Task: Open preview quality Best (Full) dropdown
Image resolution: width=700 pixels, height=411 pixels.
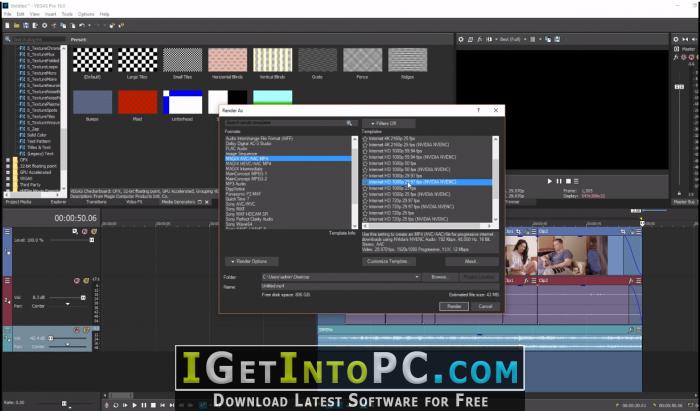Action: point(512,39)
